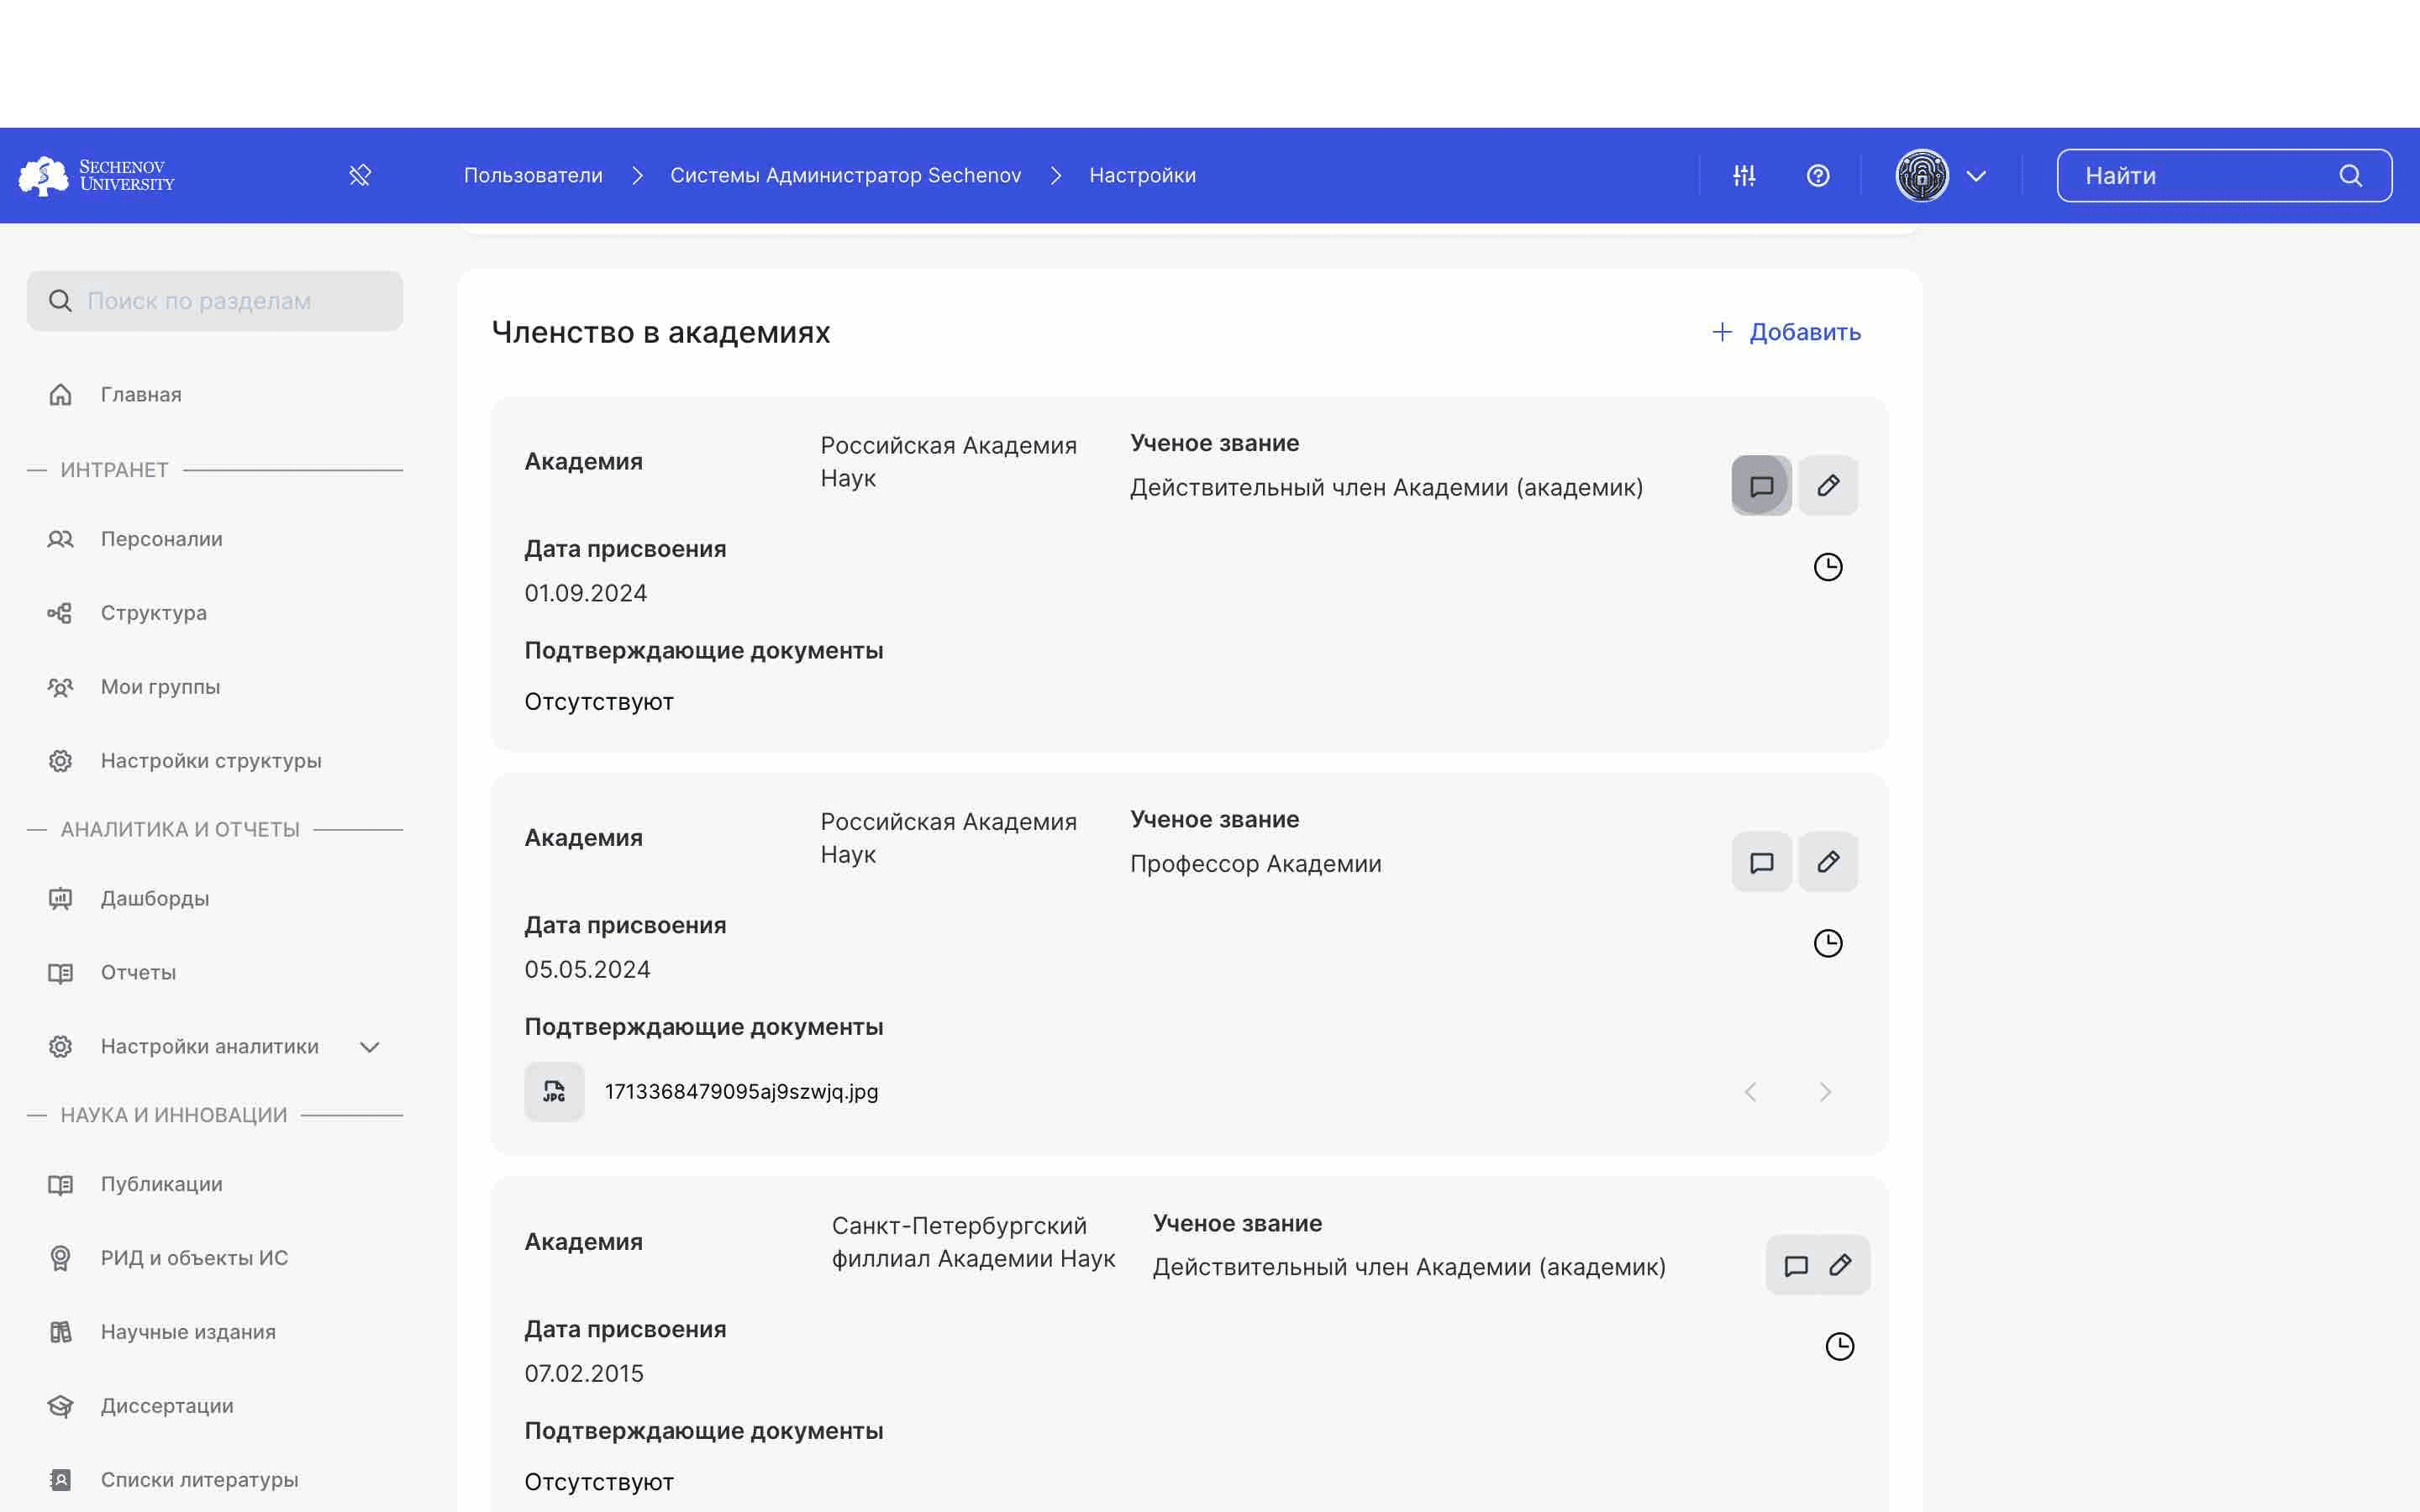Go to Пользователи breadcrumb

(x=533, y=176)
